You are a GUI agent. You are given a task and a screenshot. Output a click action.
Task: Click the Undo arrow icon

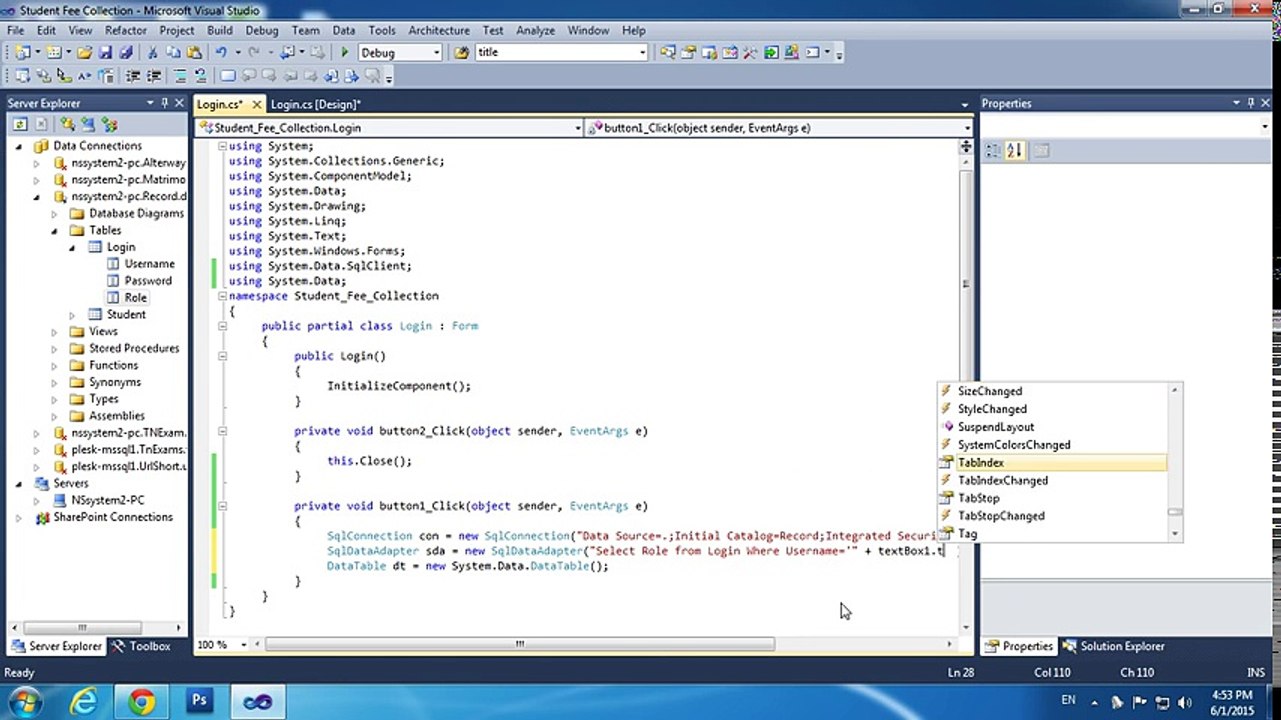pyautogui.click(x=221, y=53)
